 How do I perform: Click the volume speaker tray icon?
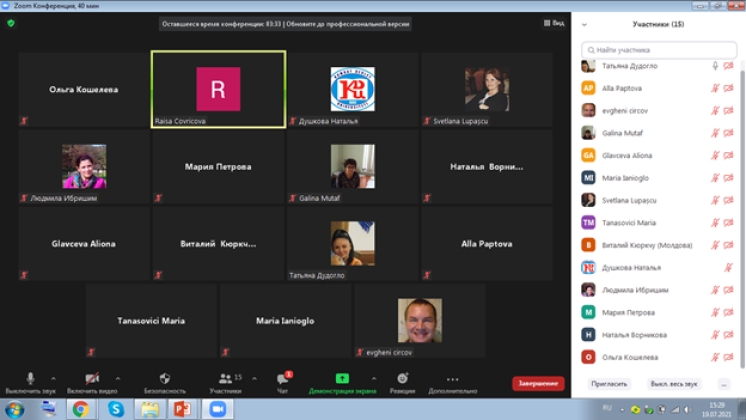point(687,410)
